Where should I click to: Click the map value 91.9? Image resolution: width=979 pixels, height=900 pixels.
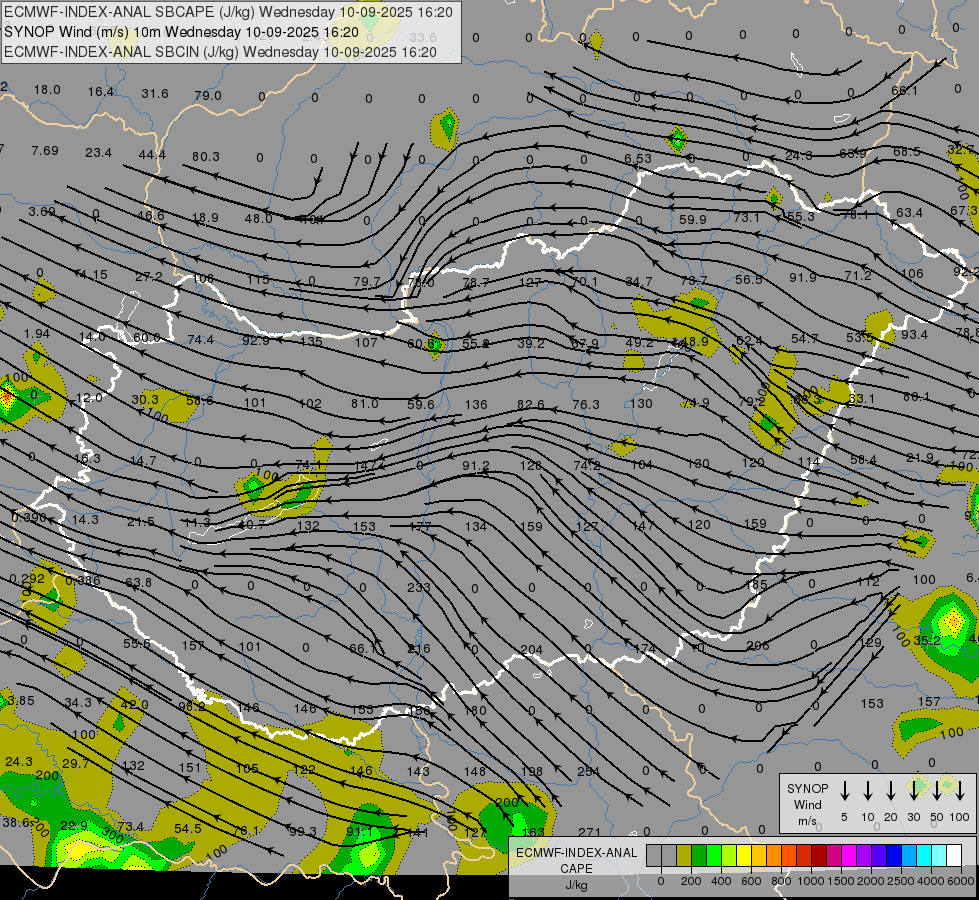[x=802, y=277]
